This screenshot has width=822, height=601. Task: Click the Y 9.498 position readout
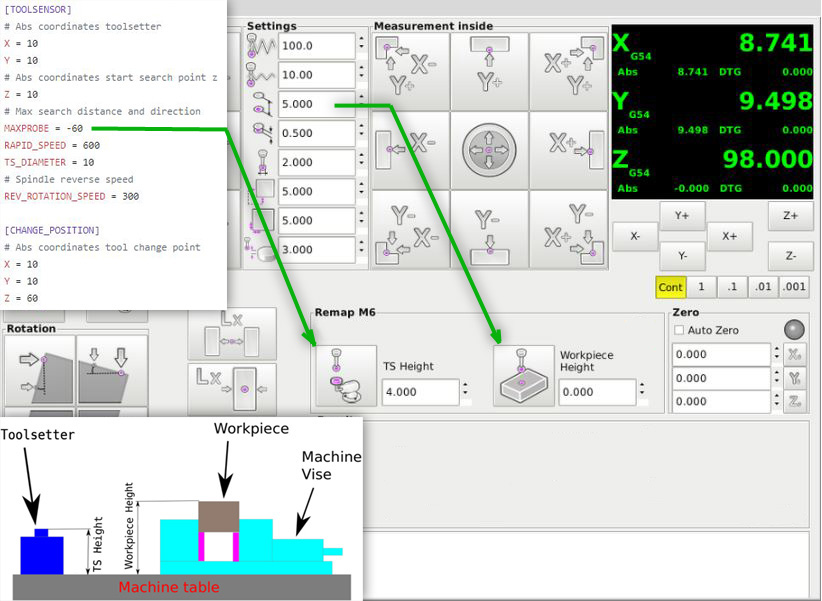[x=776, y=101]
